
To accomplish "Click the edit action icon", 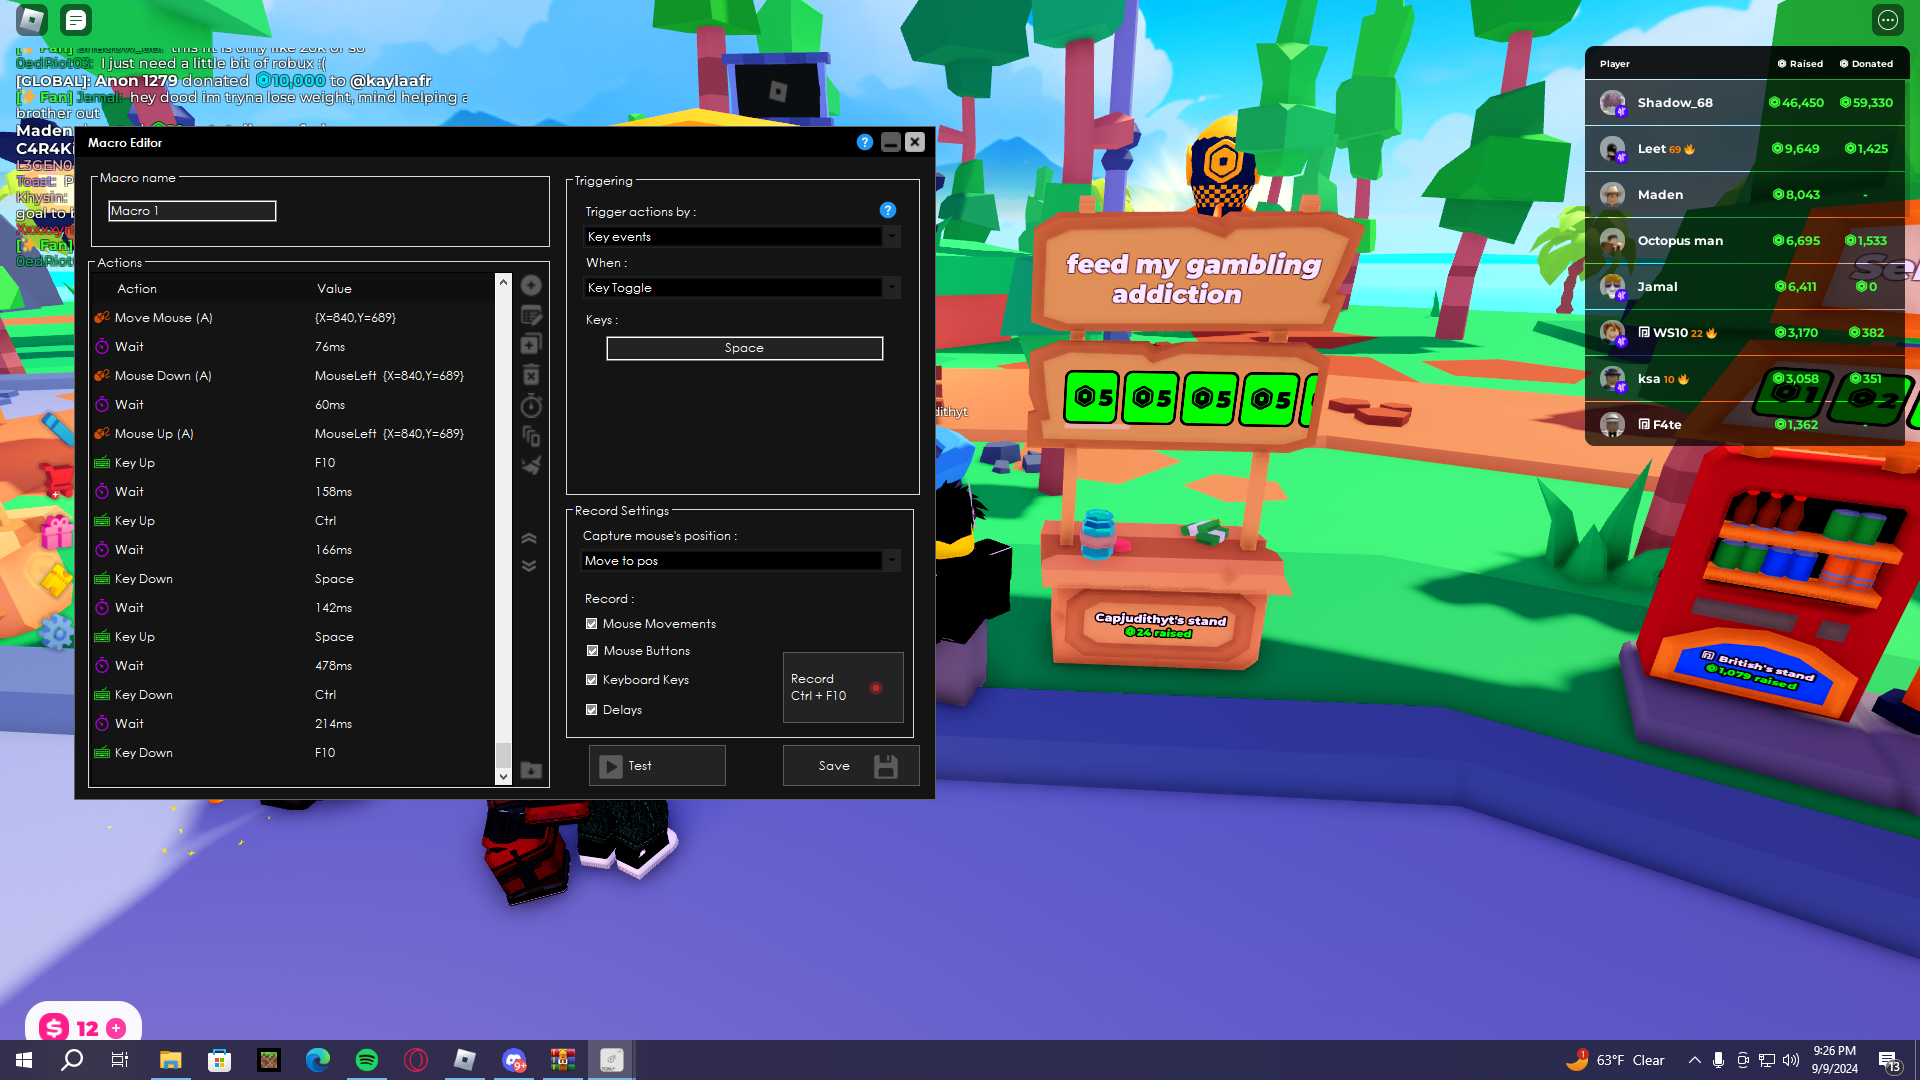I will [531, 315].
